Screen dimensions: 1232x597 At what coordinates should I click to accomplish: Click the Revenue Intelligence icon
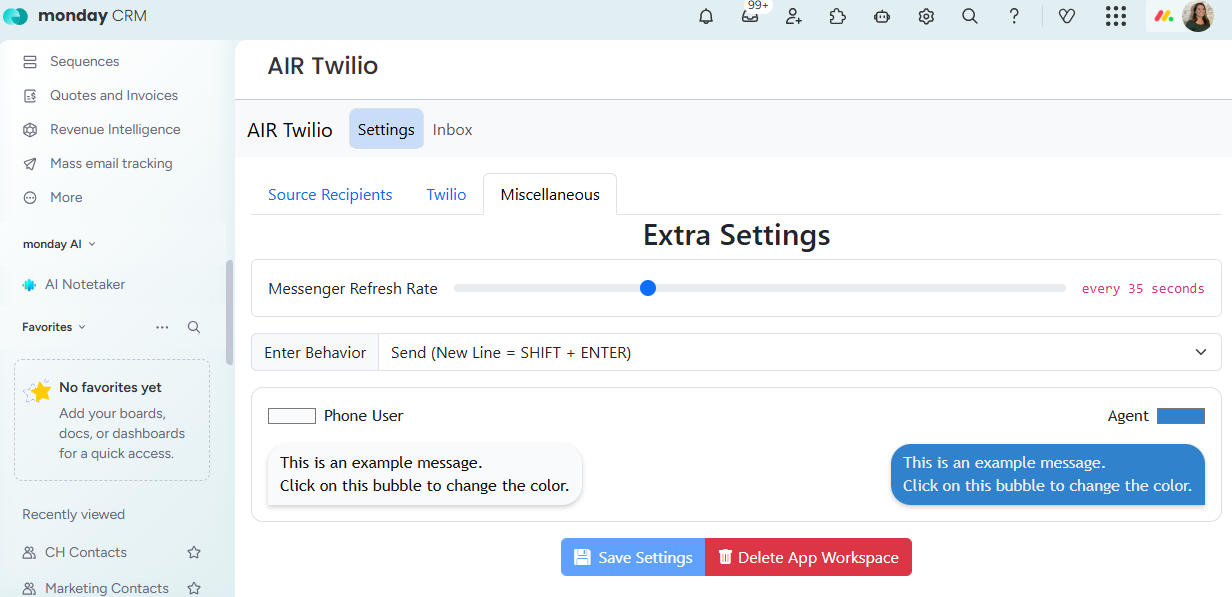point(30,130)
